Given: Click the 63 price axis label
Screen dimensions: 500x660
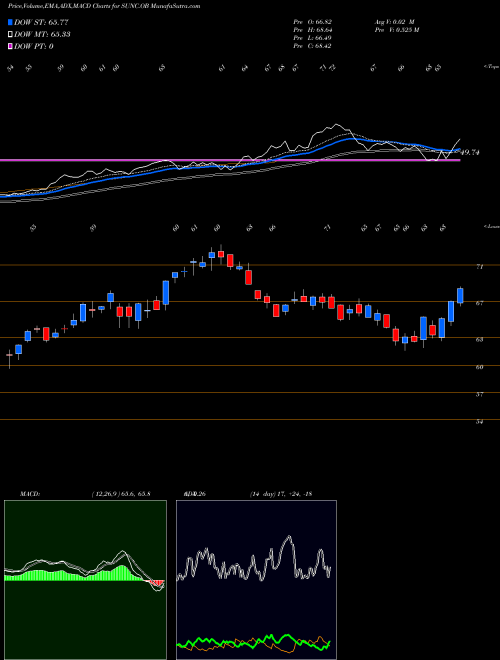Looking at the screenshot, I should click(479, 339).
